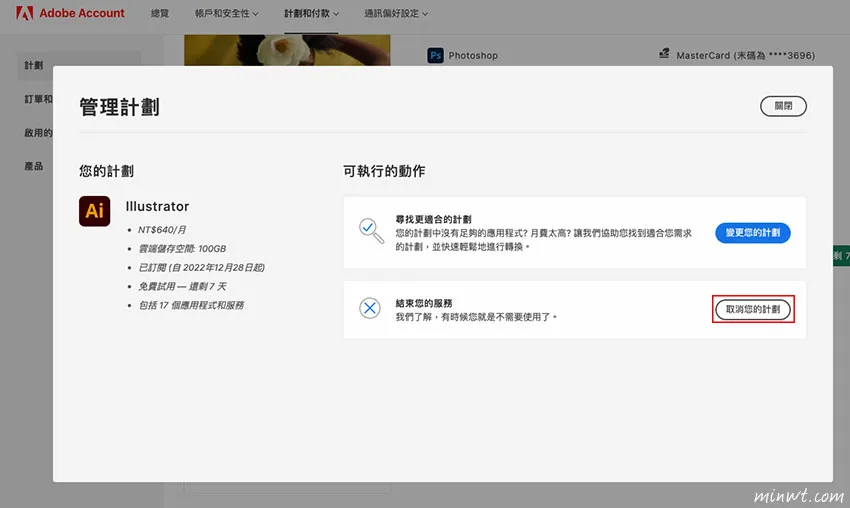Click the MasterCard ending 3696 text

[x=744, y=55]
